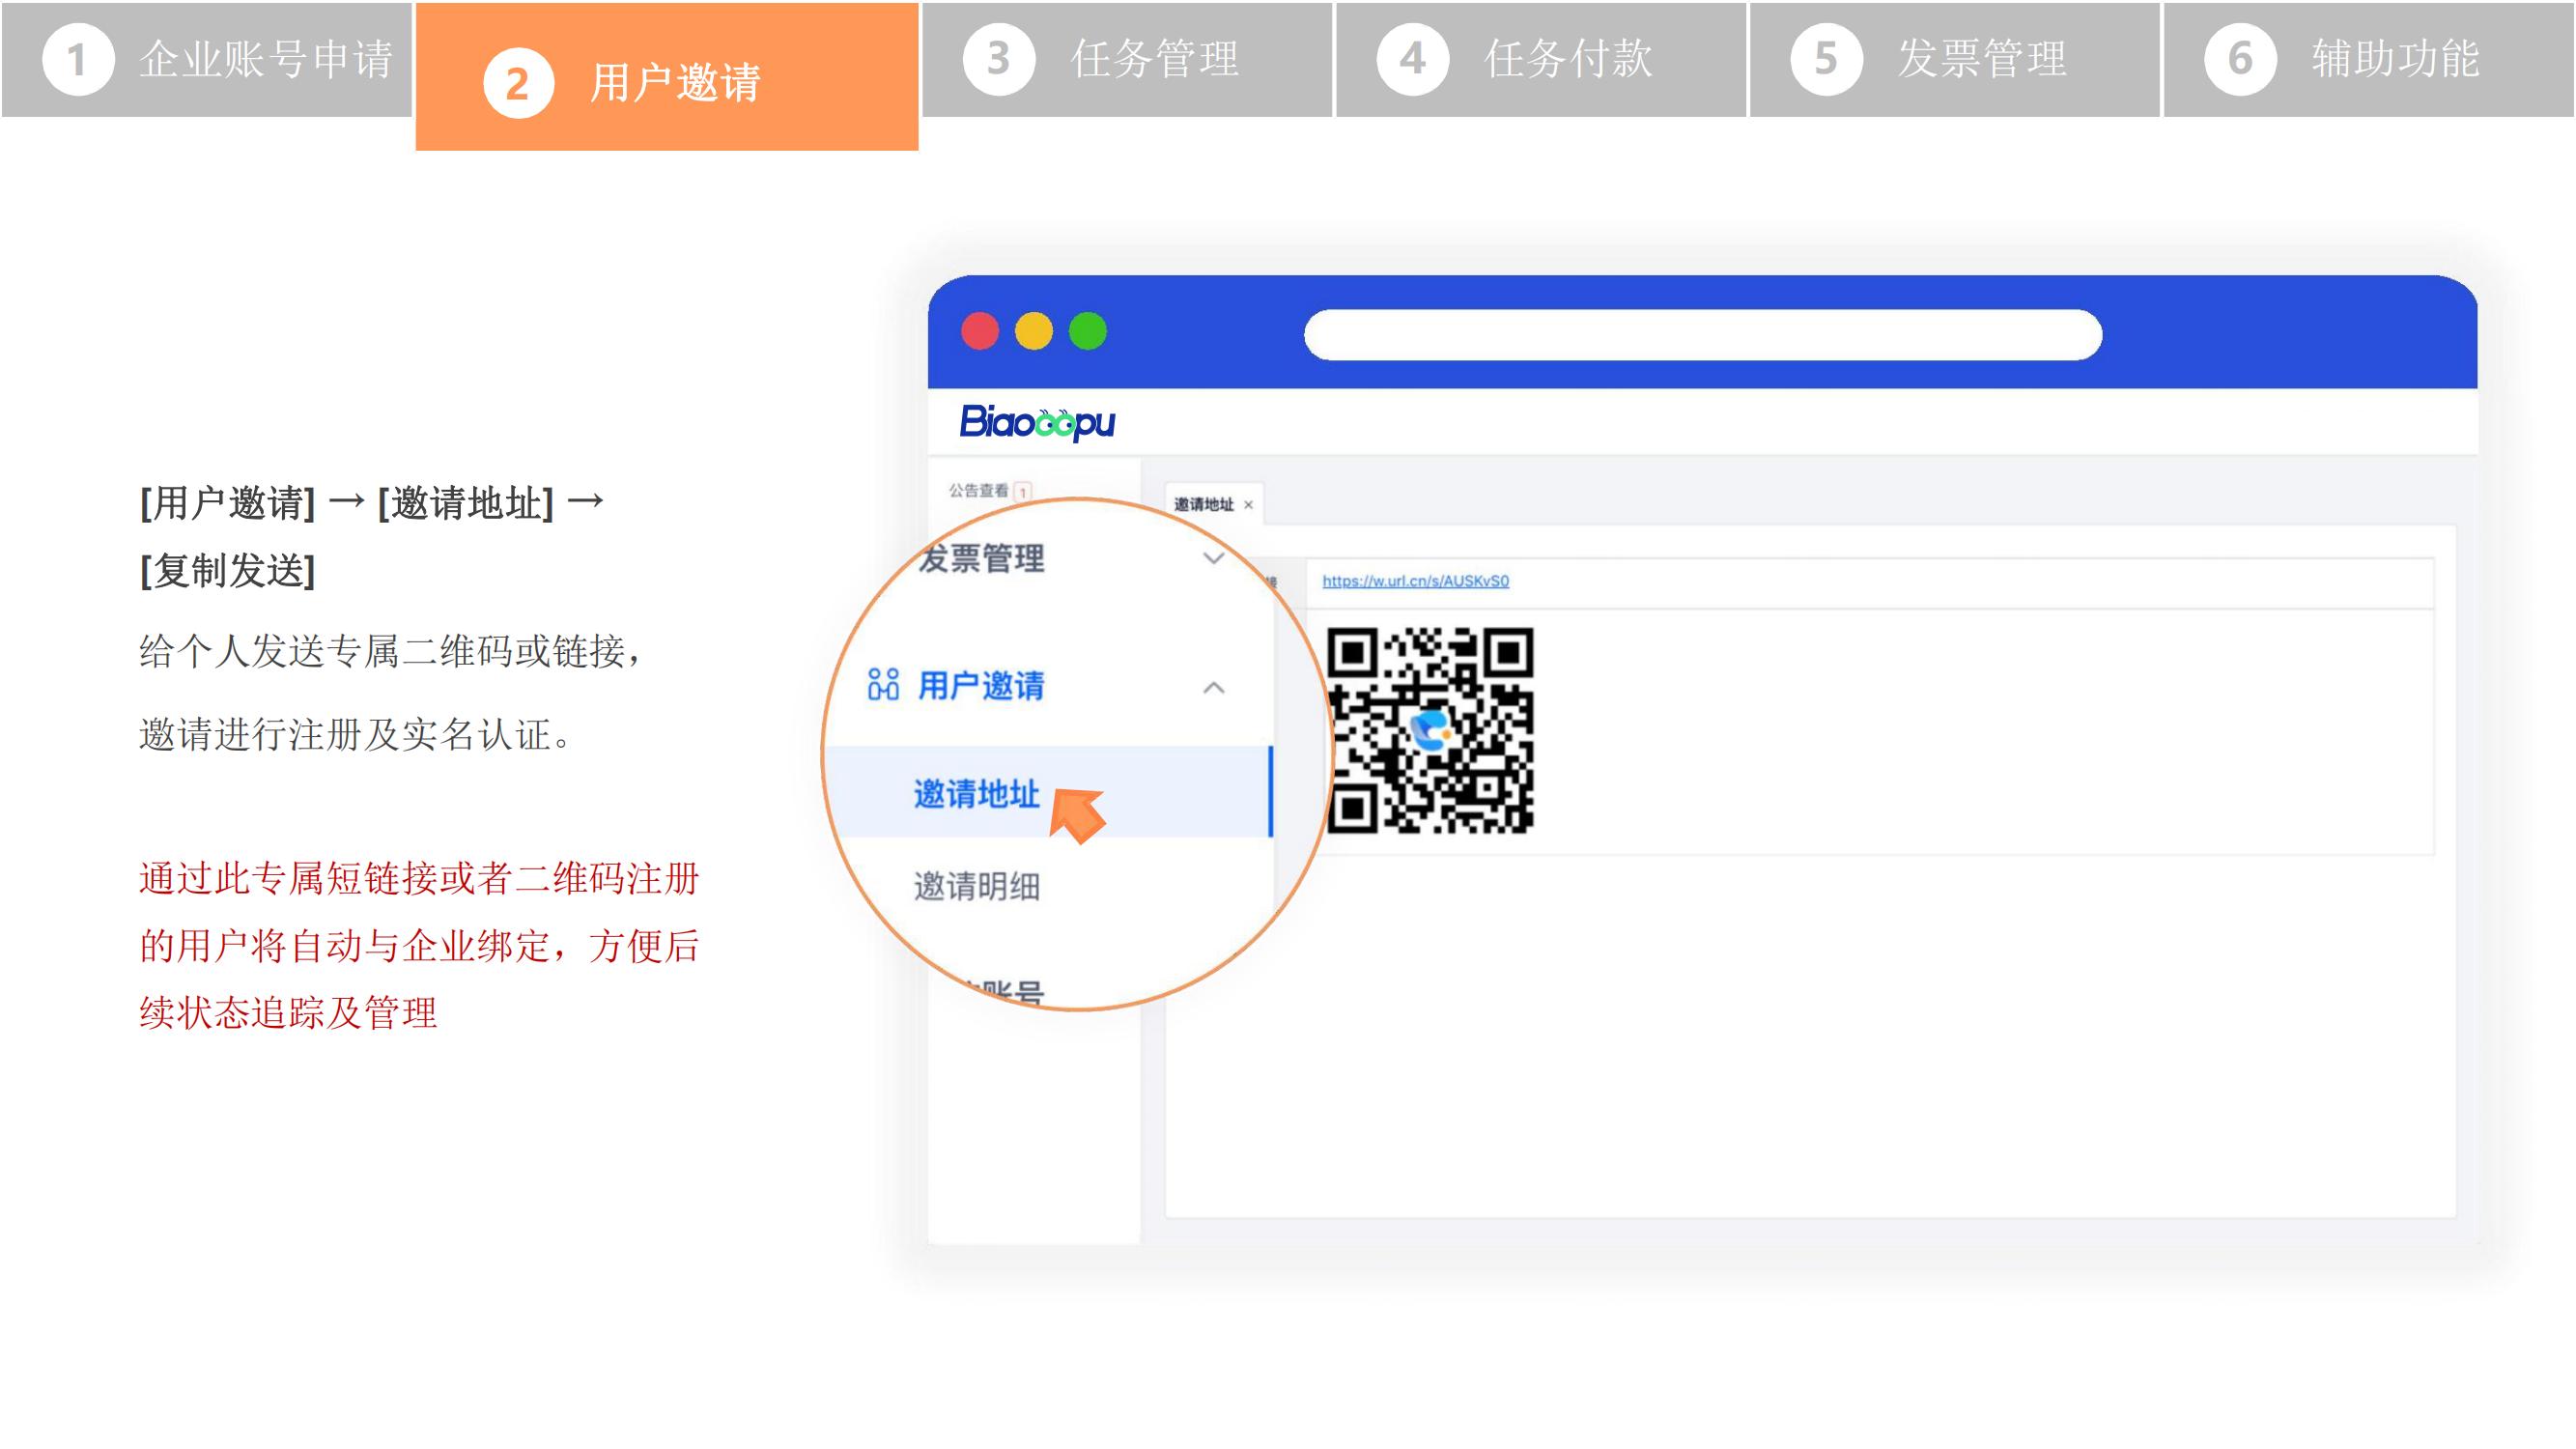Select the 邀请地址 sidebar item
This screenshot has width=2576, height=1449.
[976, 794]
